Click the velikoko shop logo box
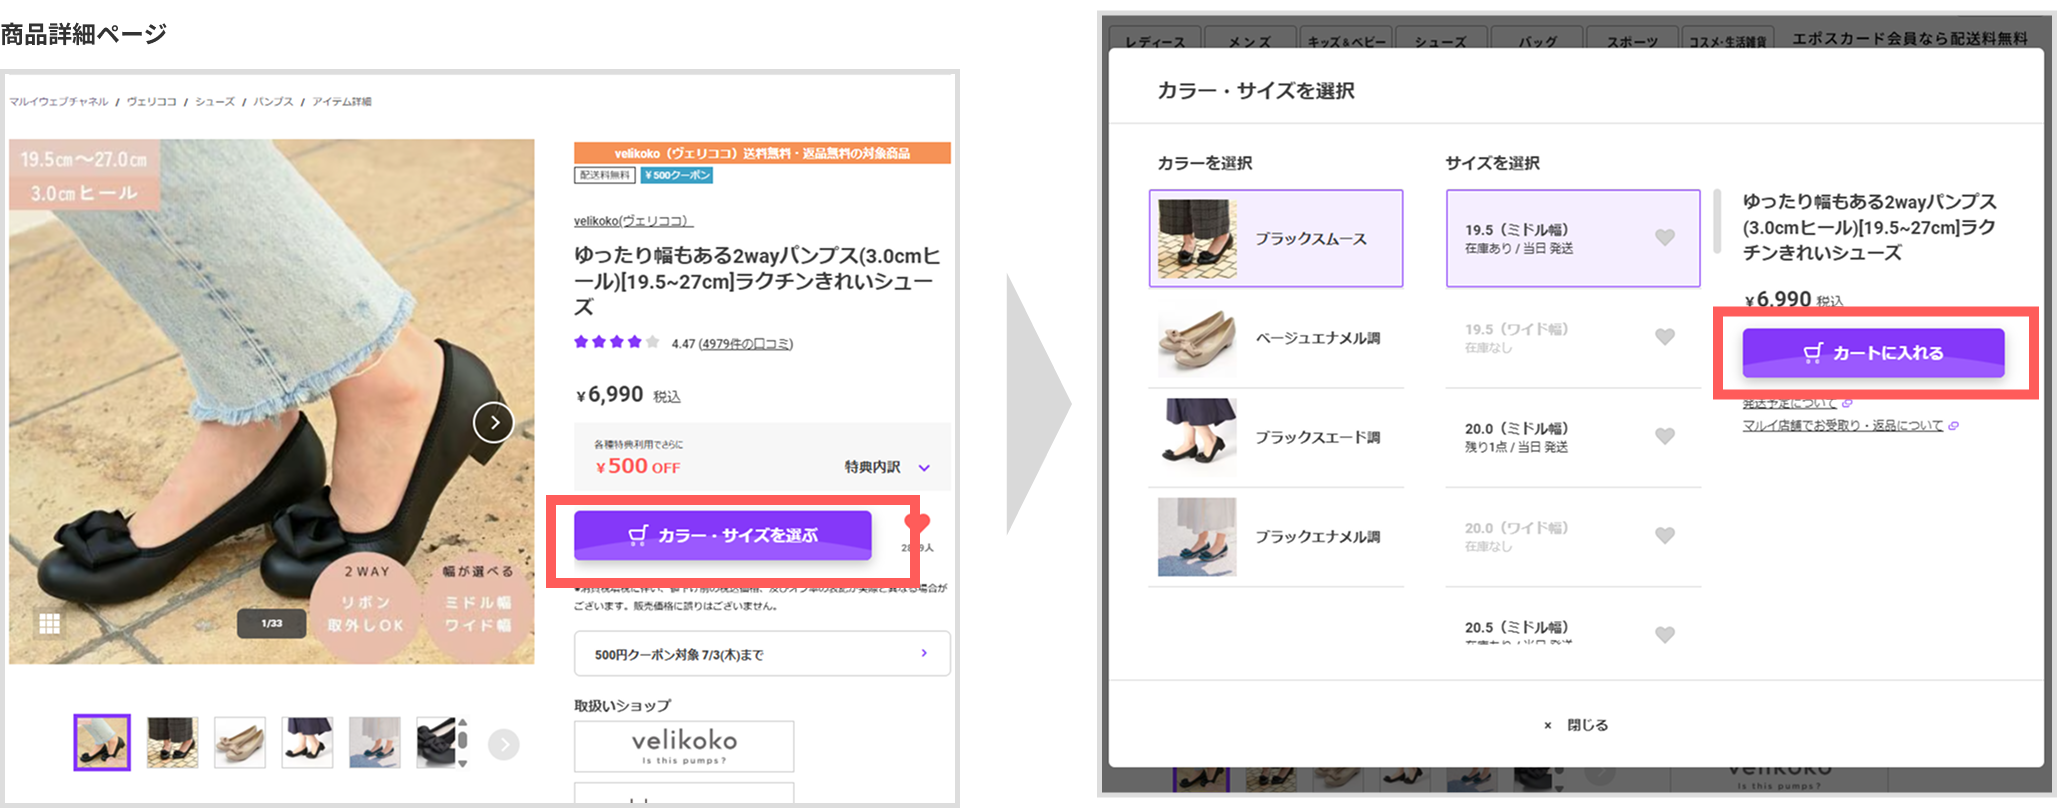2057x808 pixels. [x=684, y=746]
